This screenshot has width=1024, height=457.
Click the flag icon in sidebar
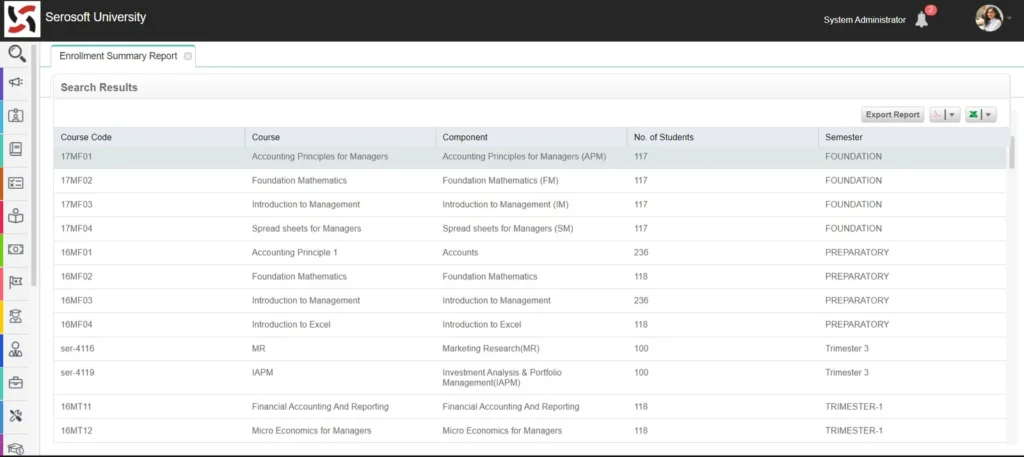(16, 282)
